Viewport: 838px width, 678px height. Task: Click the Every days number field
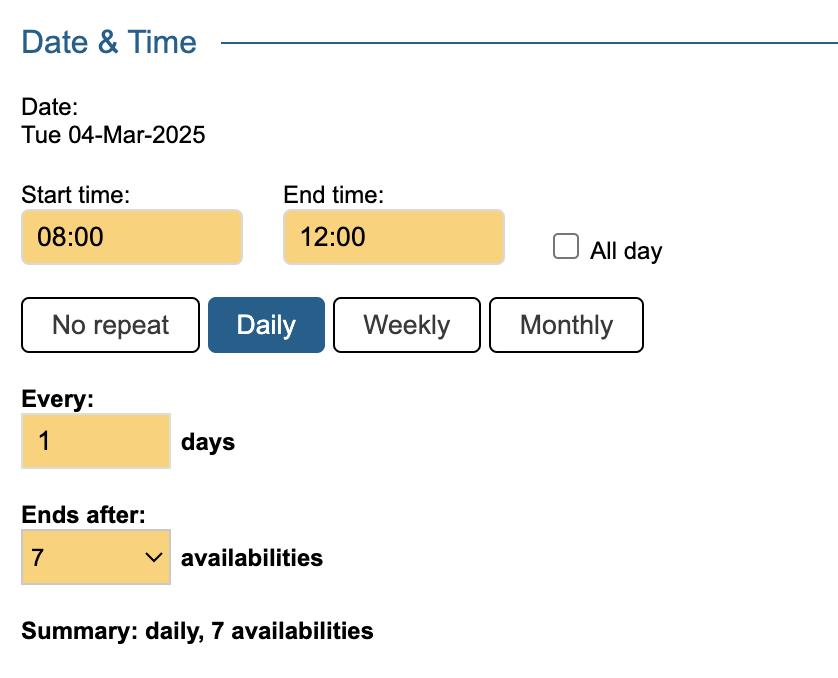[95, 441]
